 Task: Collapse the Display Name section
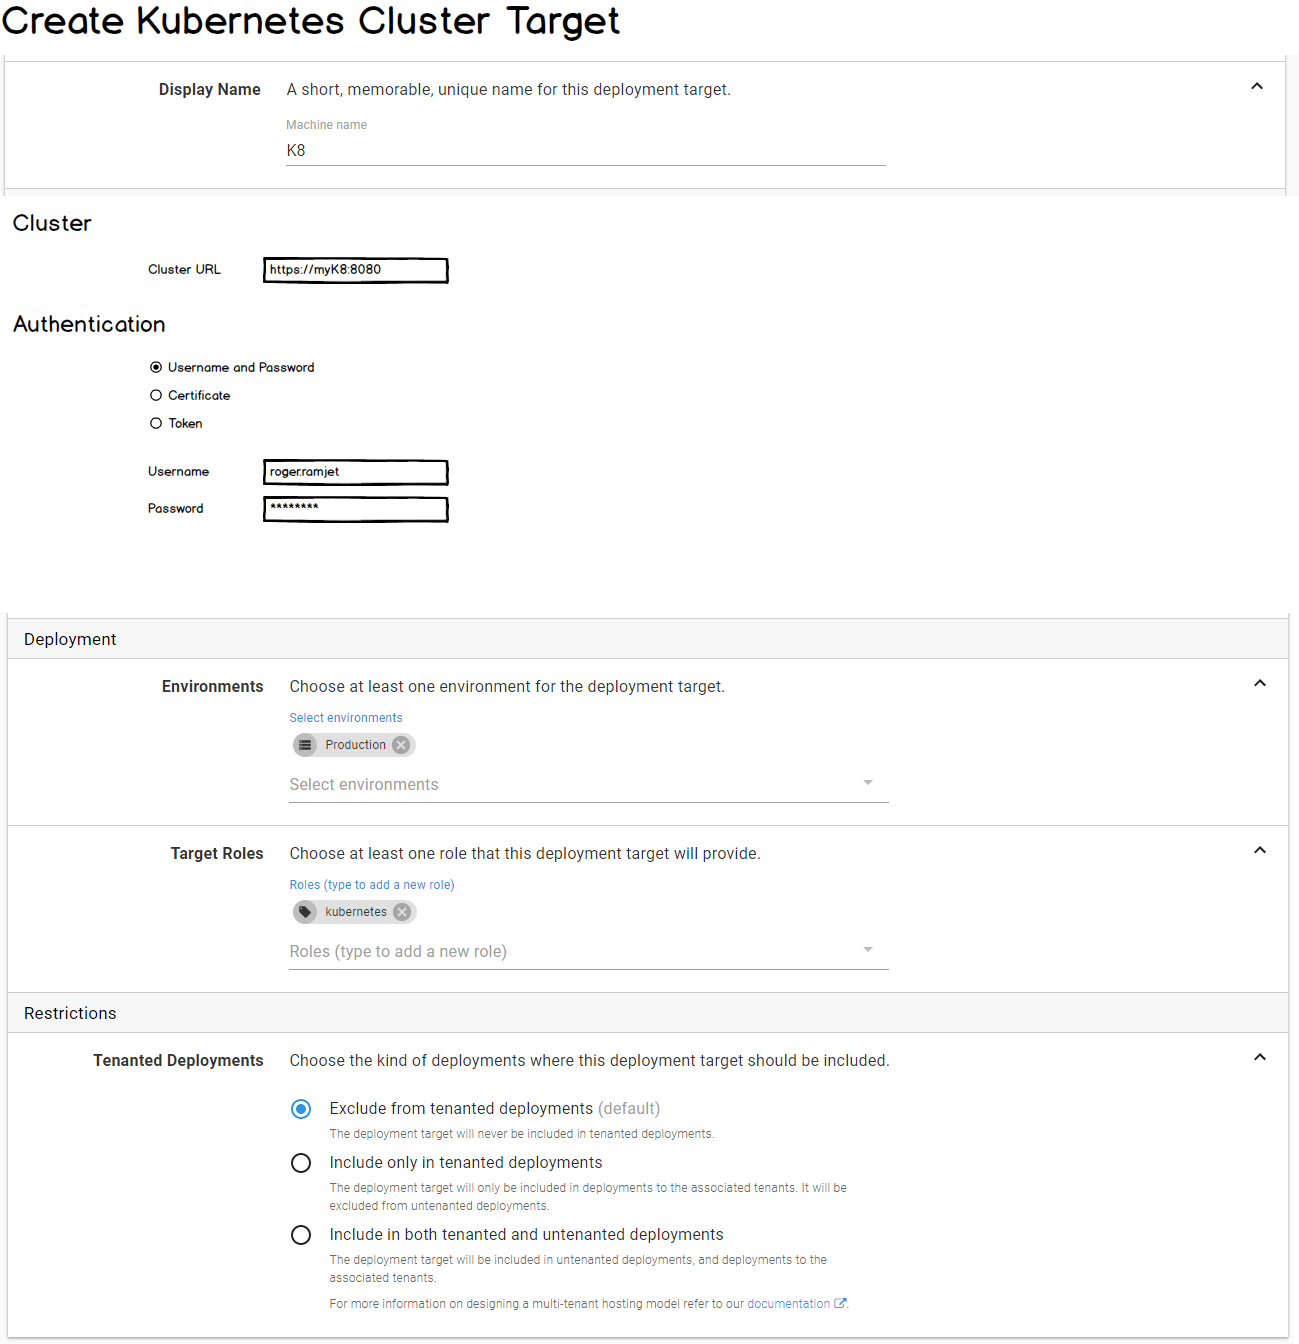1257,86
